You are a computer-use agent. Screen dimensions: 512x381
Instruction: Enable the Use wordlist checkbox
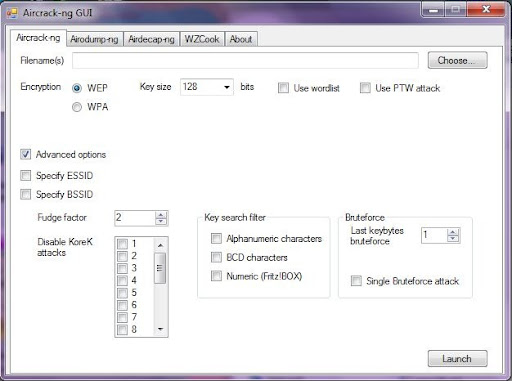[283, 88]
